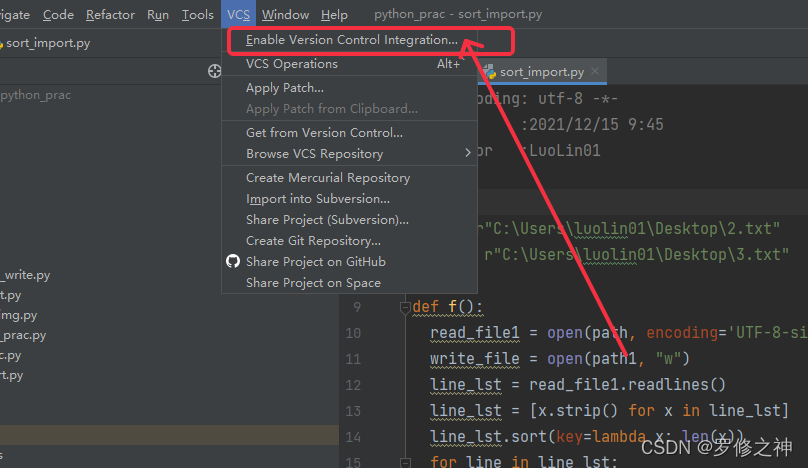Screen dimensions: 808x468
Task: Close the sort_import.py editor tab
Action: pos(595,71)
